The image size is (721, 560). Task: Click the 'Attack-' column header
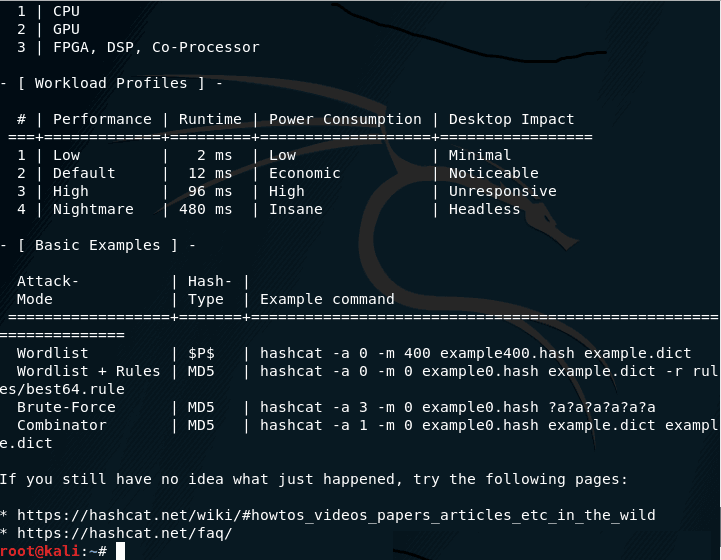[48, 281]
